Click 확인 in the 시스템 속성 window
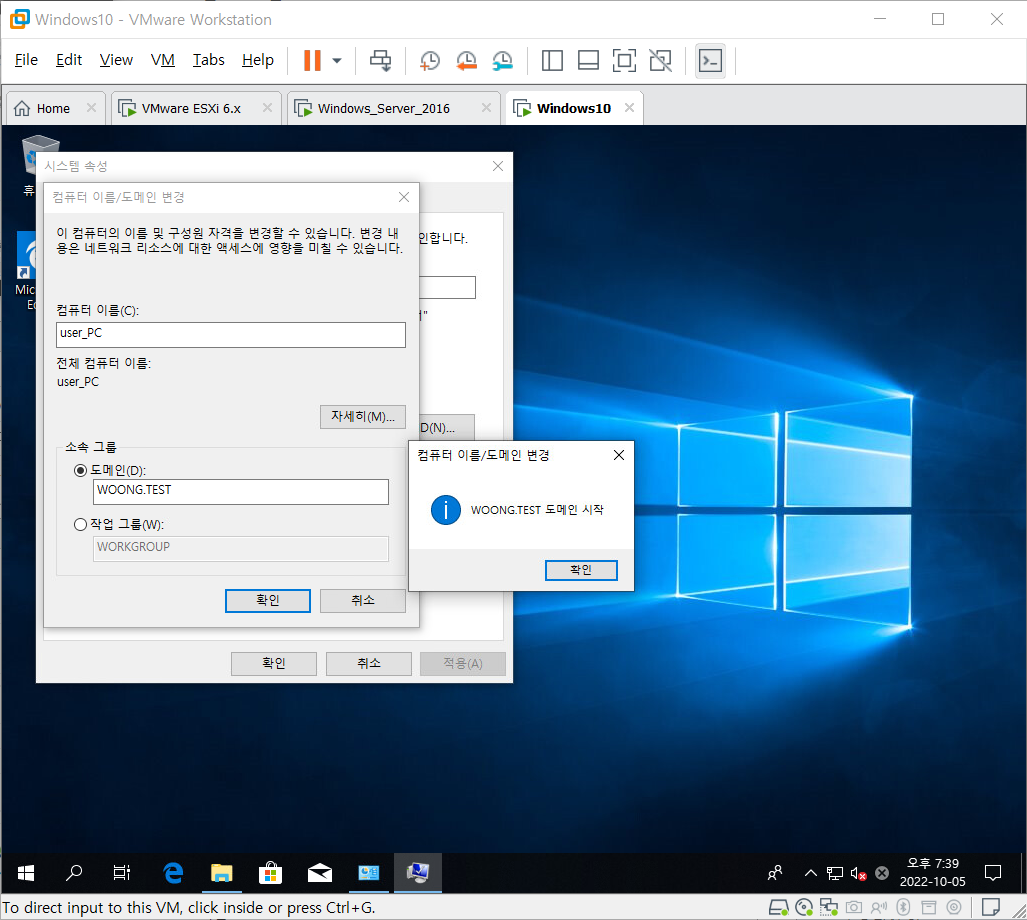This screenshot has height=920, width=1027. coord(274,663)
